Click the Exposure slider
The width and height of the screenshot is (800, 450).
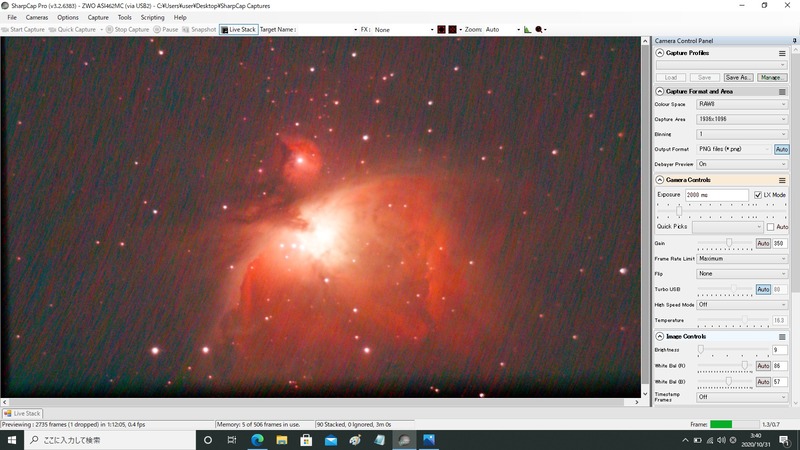pos(721,211)
